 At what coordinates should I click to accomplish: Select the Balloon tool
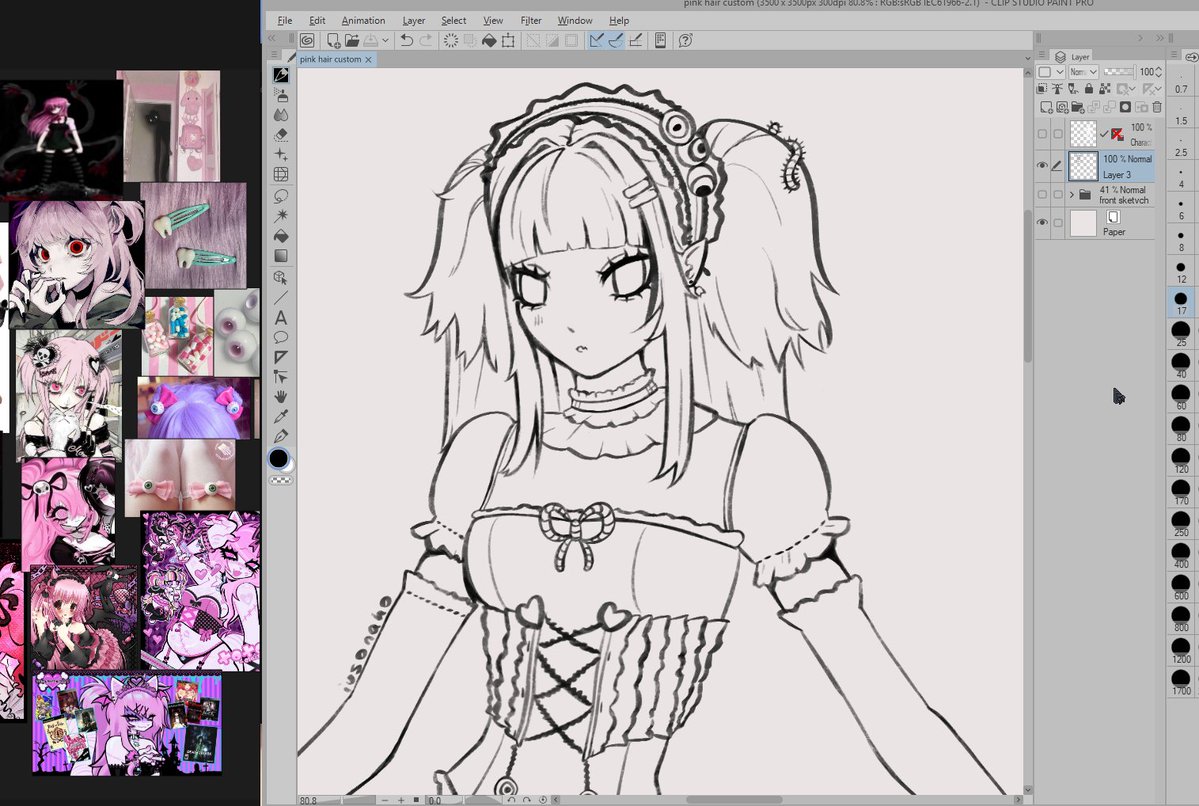(281, 337)
